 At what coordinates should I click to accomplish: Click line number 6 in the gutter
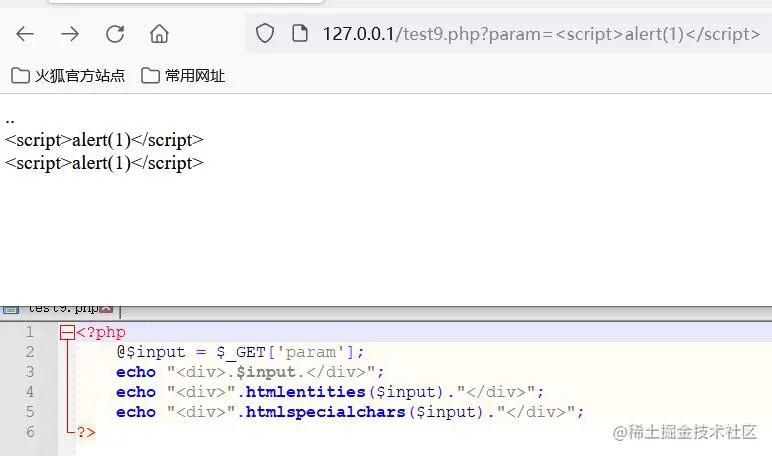(30, 432)
